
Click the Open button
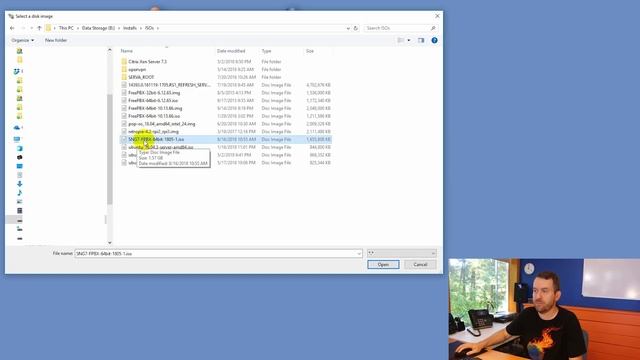(383, 264)
